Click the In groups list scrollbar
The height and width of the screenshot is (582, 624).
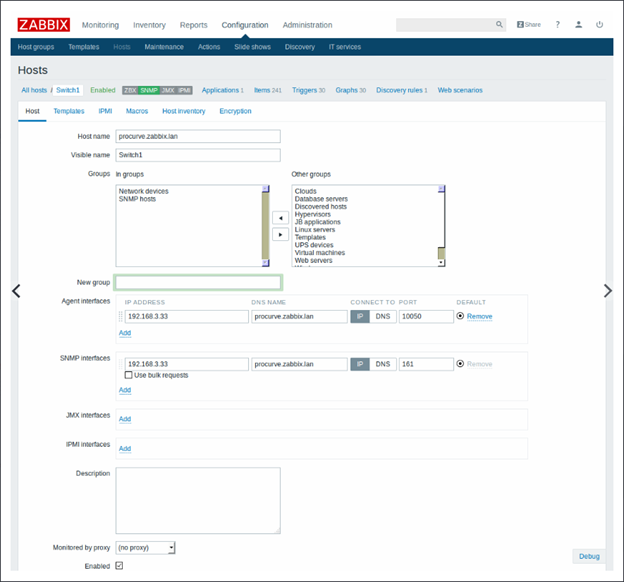click(265, 226)
